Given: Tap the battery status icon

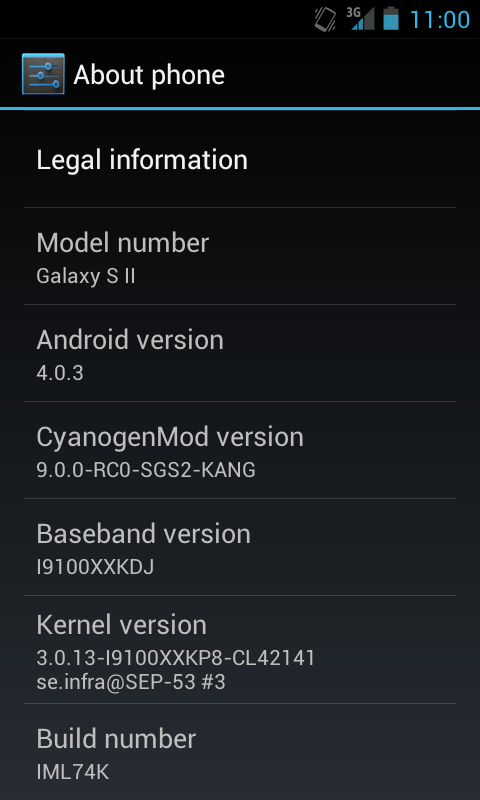Looking at the screenshot, I should (391, 19).
